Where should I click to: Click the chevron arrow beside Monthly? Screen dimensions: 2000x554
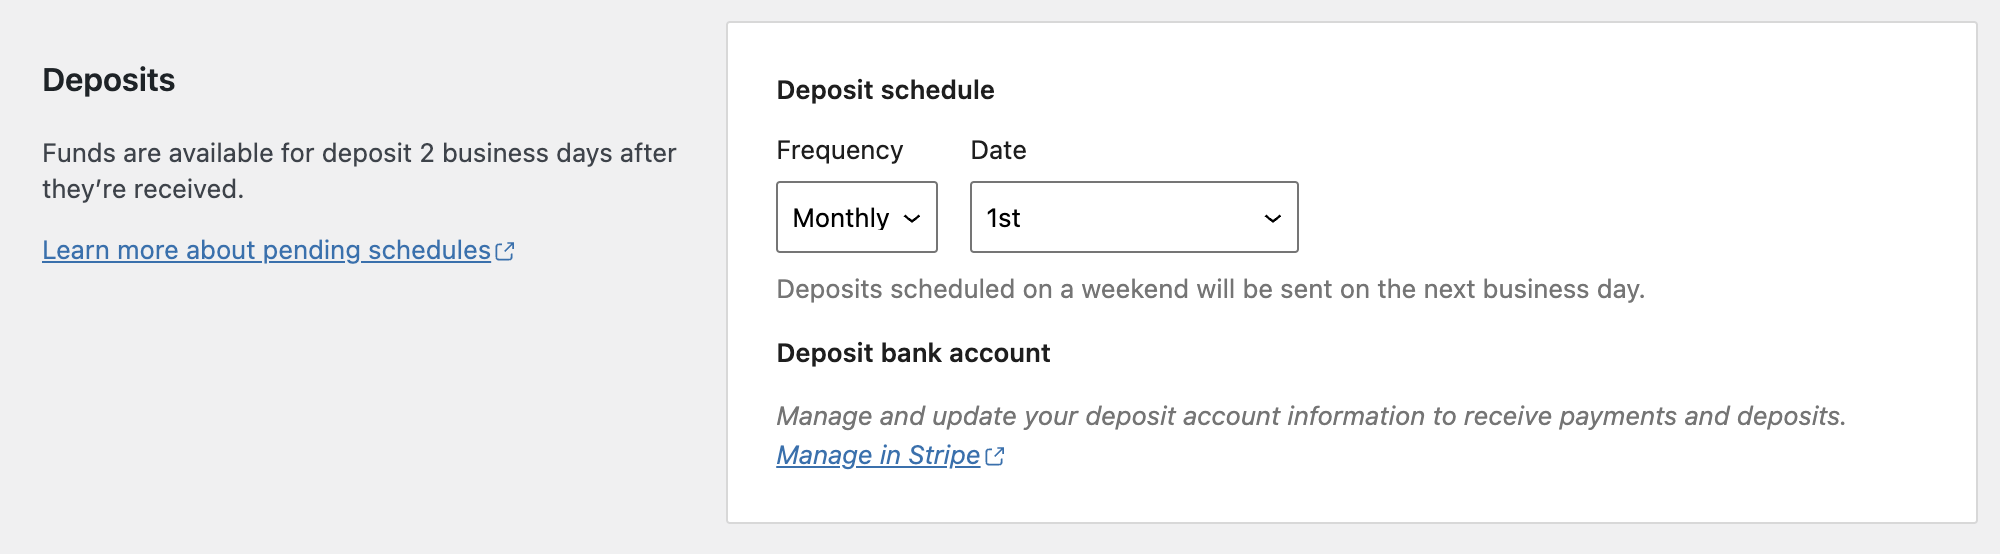(912, 219)
